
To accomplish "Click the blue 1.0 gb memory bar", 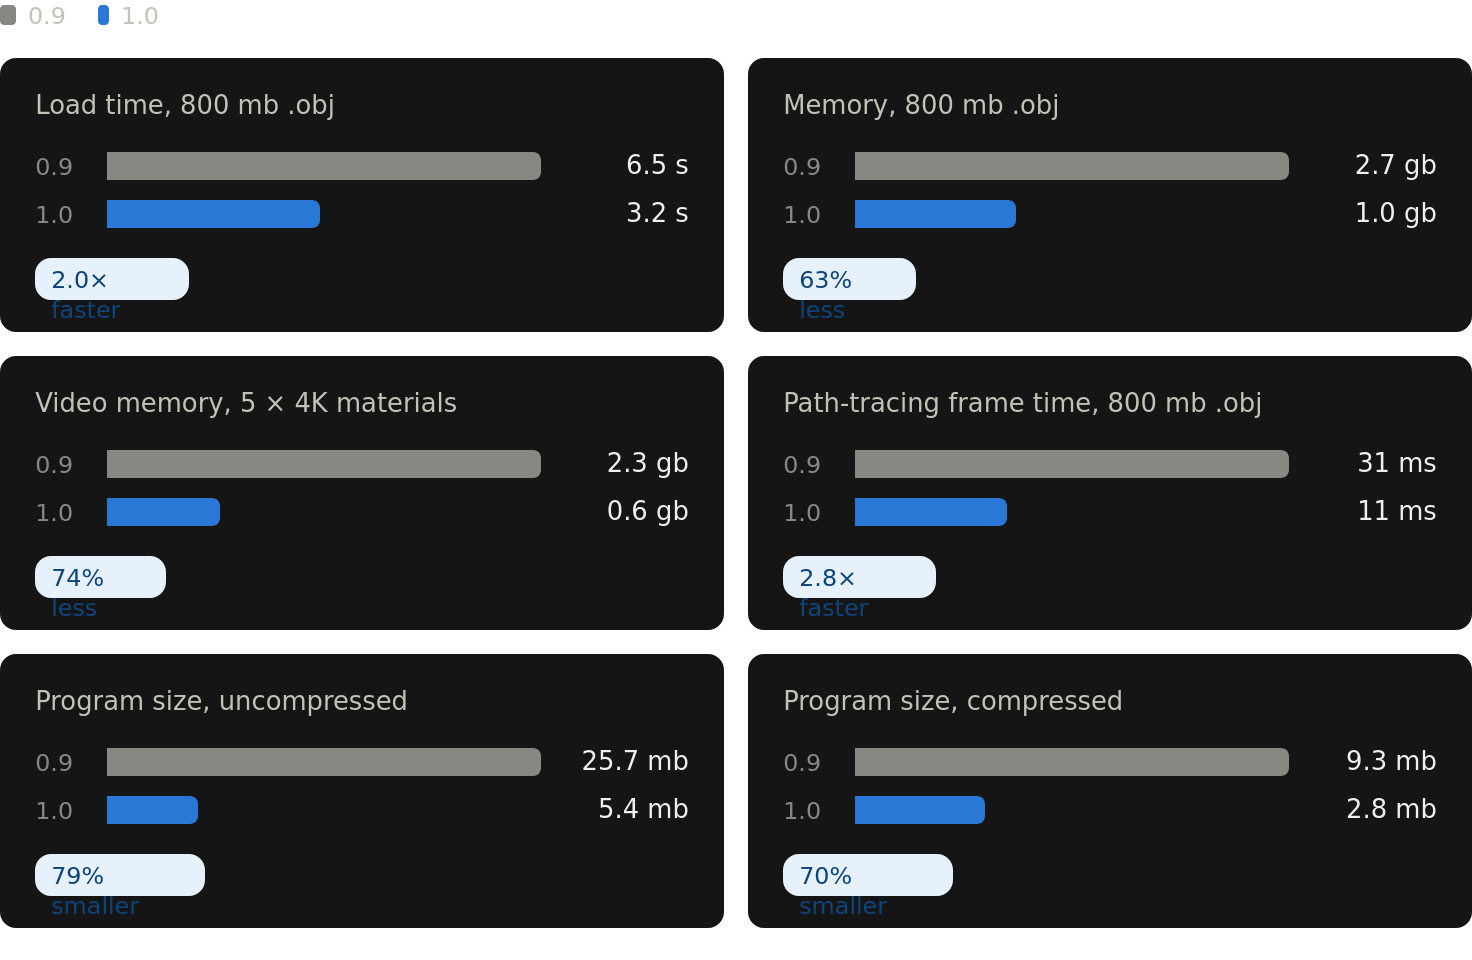I will coord(935,214).
